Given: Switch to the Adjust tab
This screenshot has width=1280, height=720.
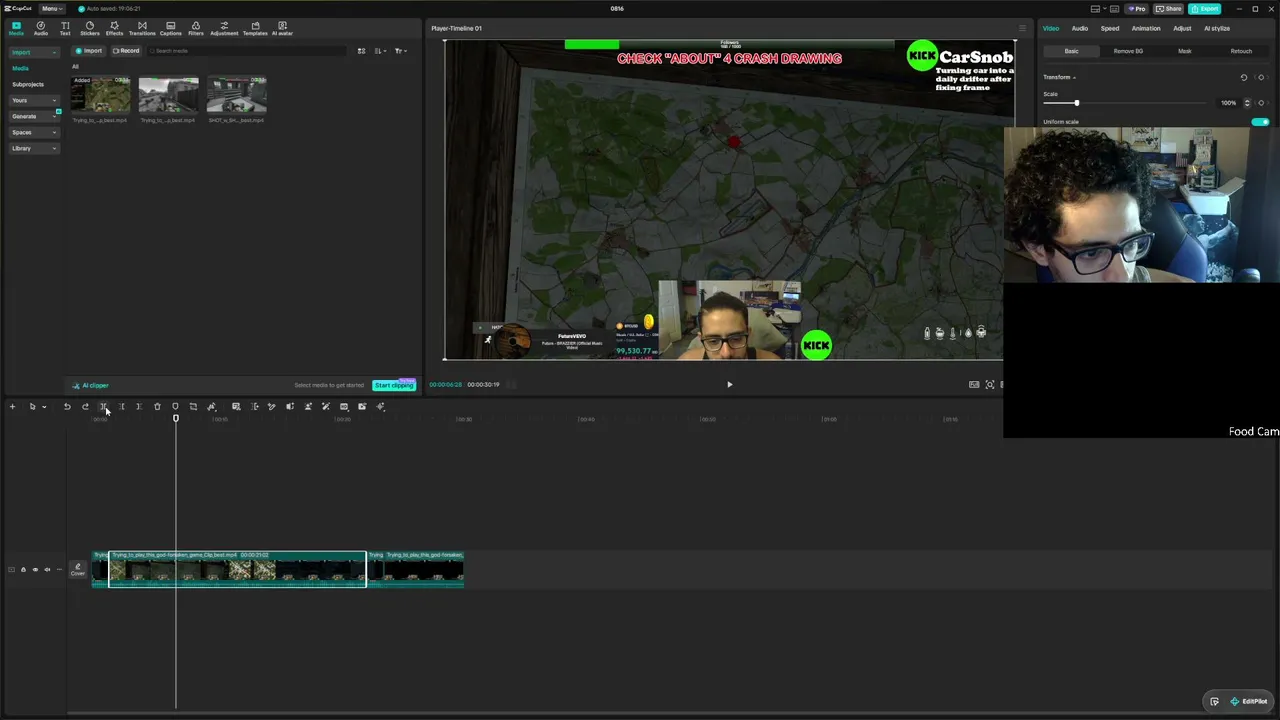Looking at the screenshot, I should (1182, 28).
